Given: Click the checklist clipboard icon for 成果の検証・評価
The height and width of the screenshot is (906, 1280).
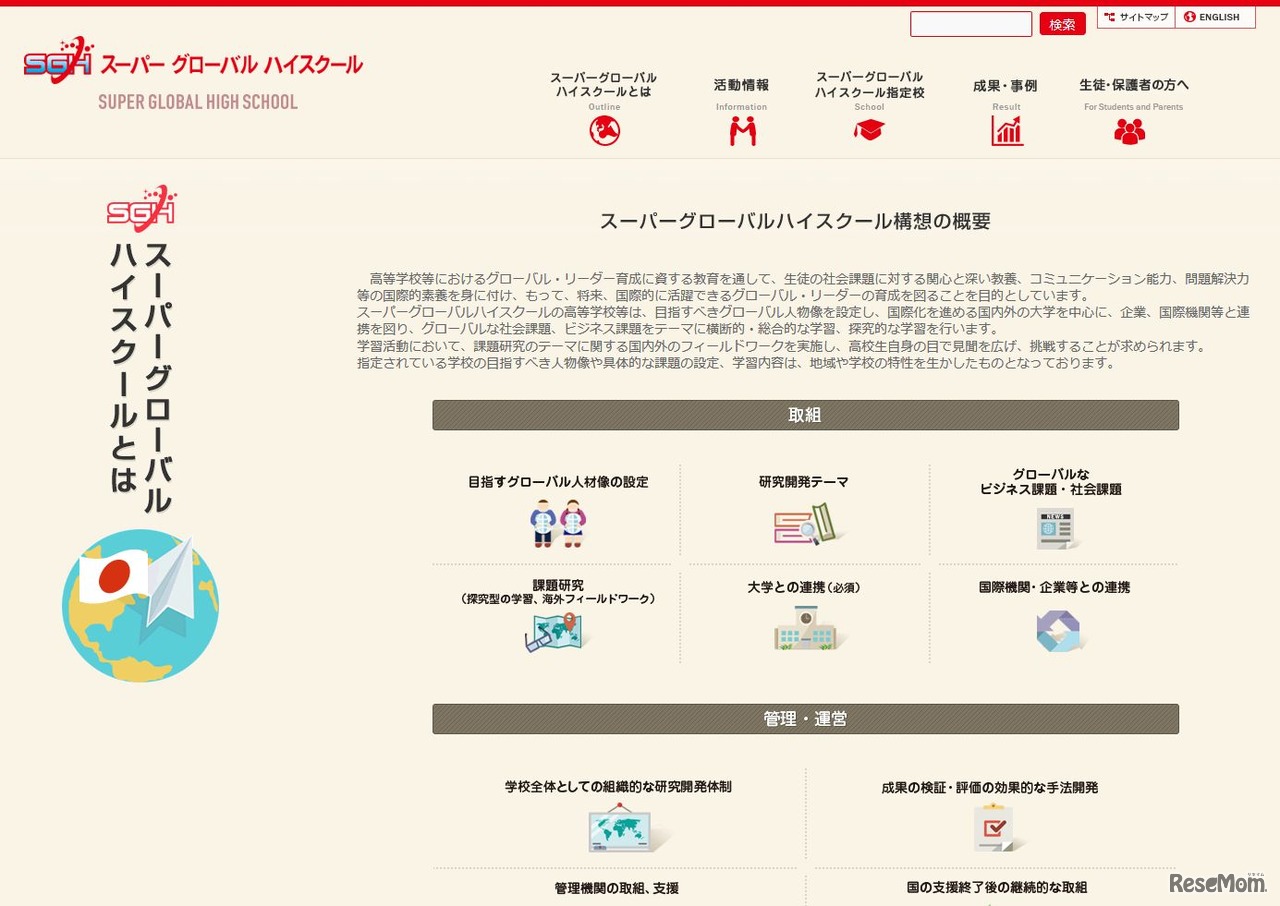Looking at the screenshot, I should click(x=994, y=830).
